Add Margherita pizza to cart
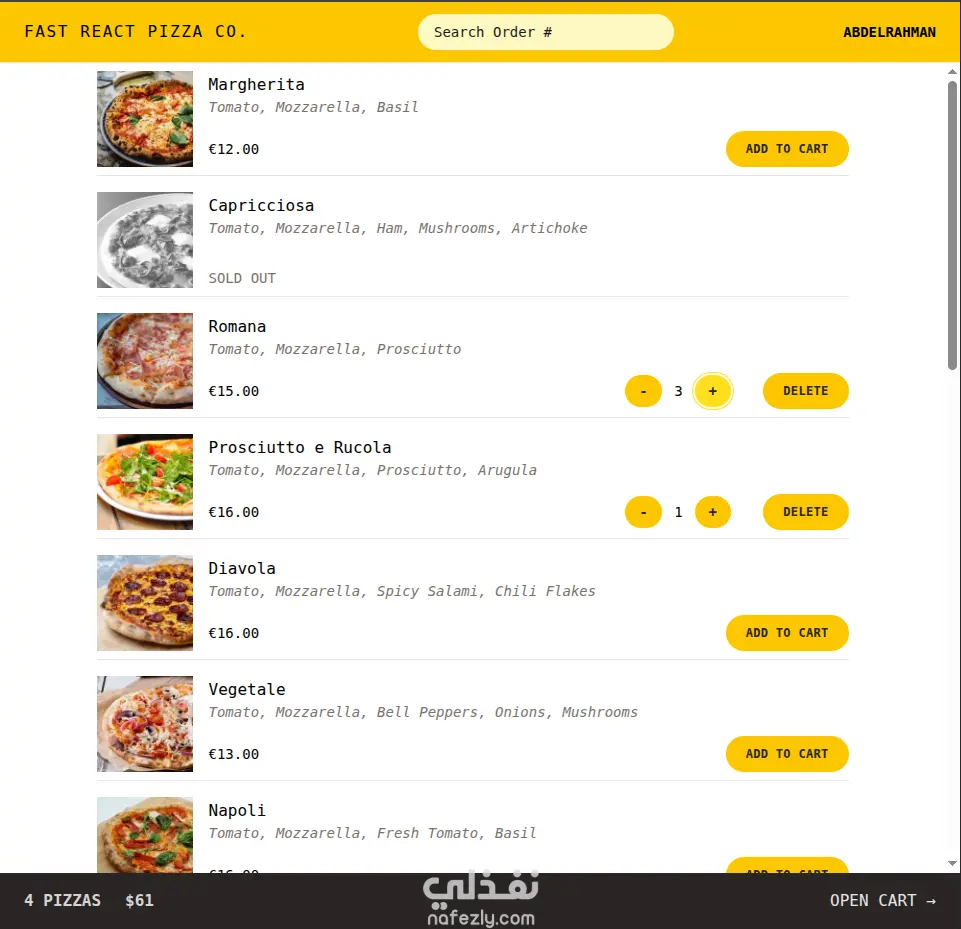The width and height of the screenshot is (961, 929). click(x=787, y=149)
